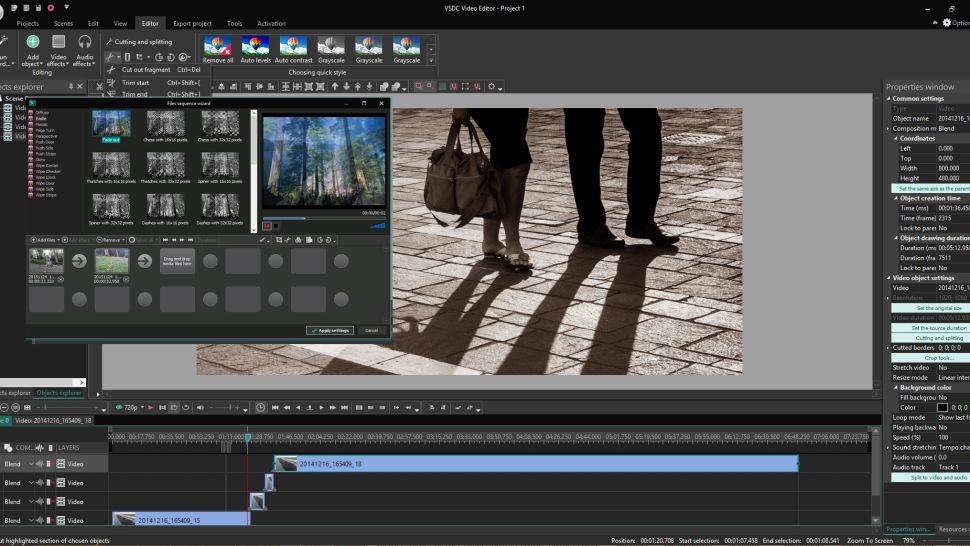Apply the Auto contrast quick style
The width and height of the screenshot is (970, 546).
coord(293,46)
